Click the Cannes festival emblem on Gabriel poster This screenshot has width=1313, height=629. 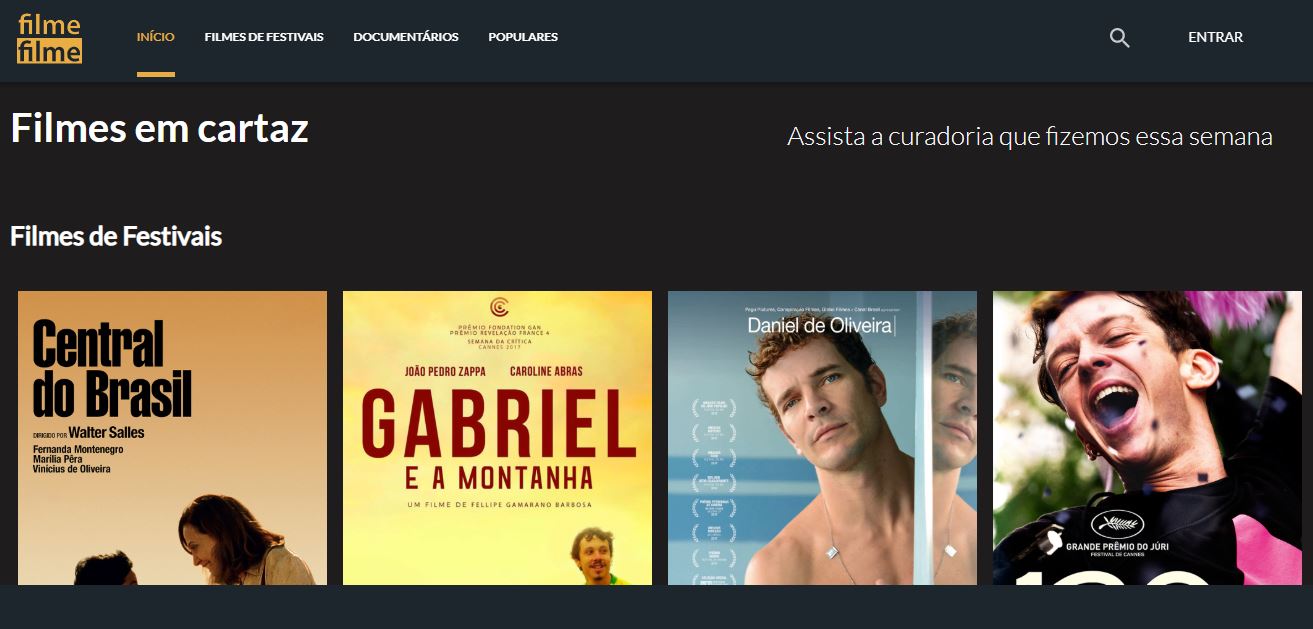[498, 307]
